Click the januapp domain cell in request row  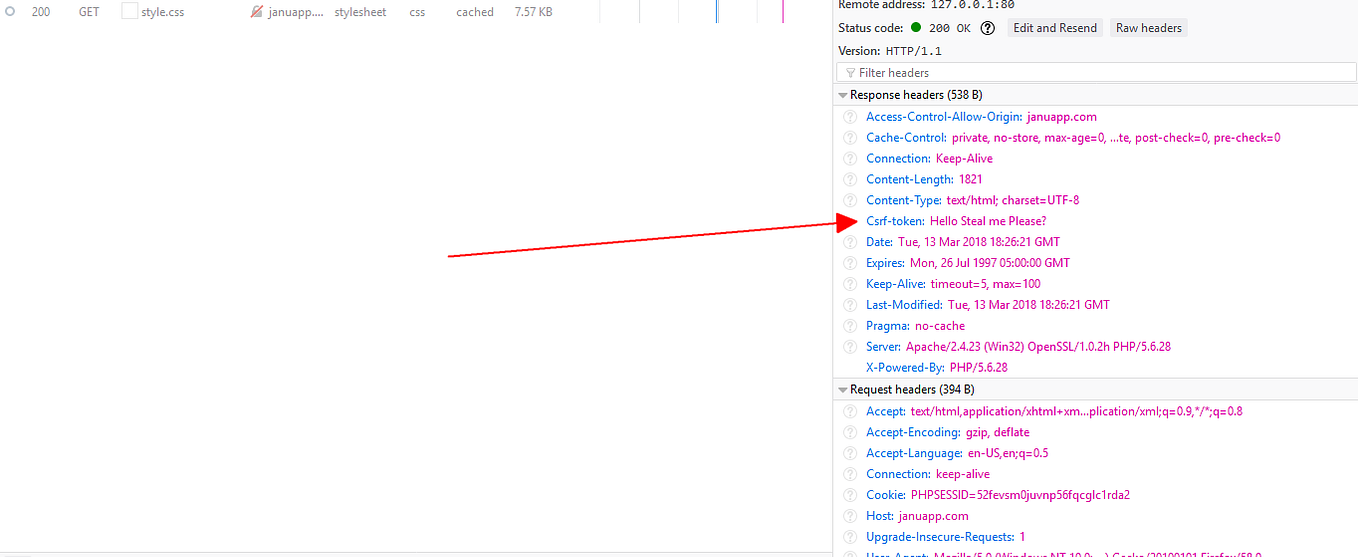click(x=296, y=12)
